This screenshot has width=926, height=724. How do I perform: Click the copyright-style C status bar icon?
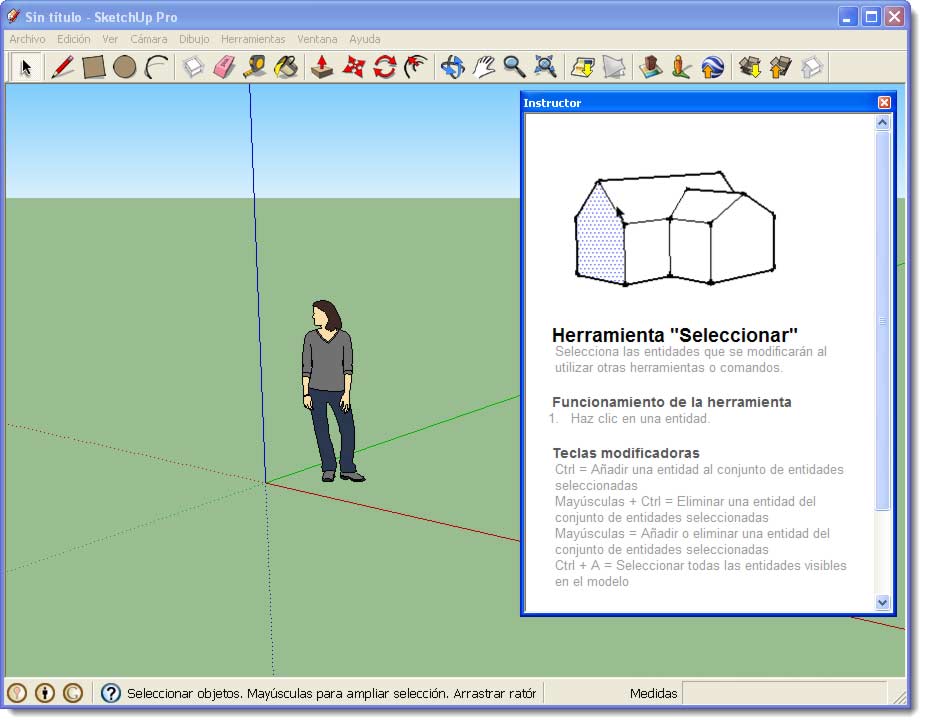point(73,693)
